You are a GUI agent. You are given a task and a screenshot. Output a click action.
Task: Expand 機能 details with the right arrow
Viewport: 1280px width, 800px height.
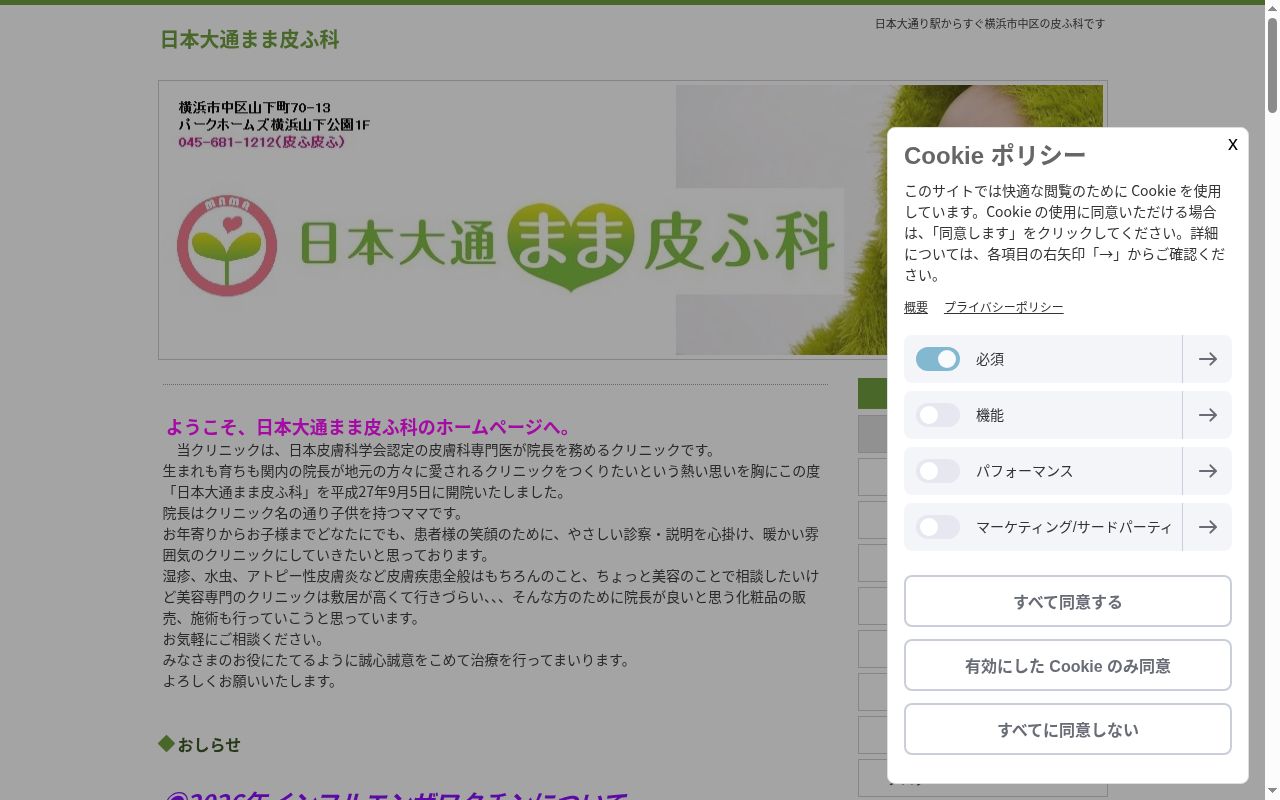(1207, 415)
